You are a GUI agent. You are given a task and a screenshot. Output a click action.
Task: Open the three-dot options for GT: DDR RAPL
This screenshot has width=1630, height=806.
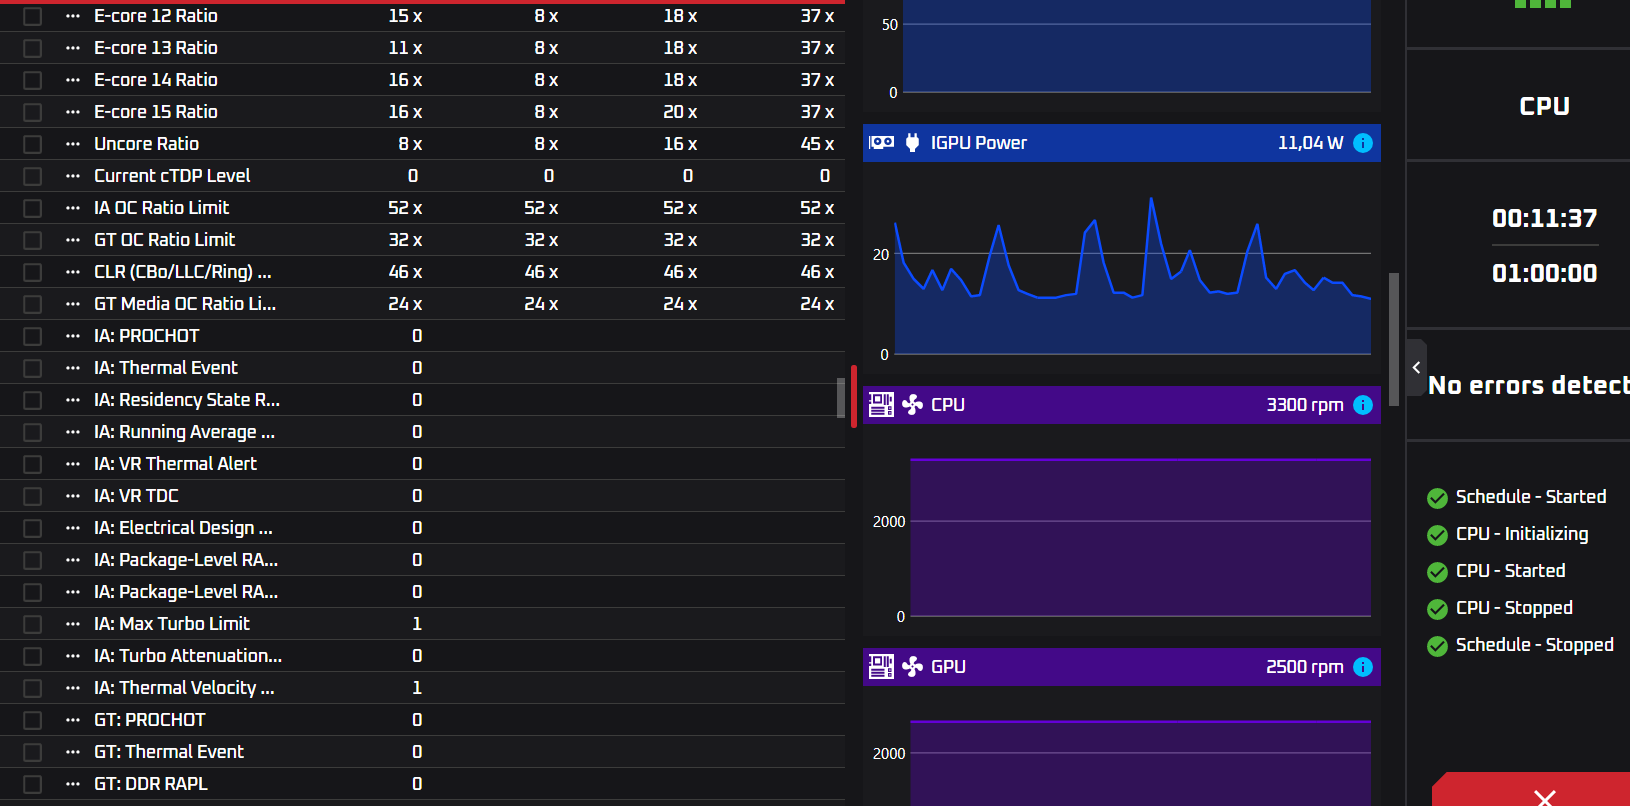point(73,784)
